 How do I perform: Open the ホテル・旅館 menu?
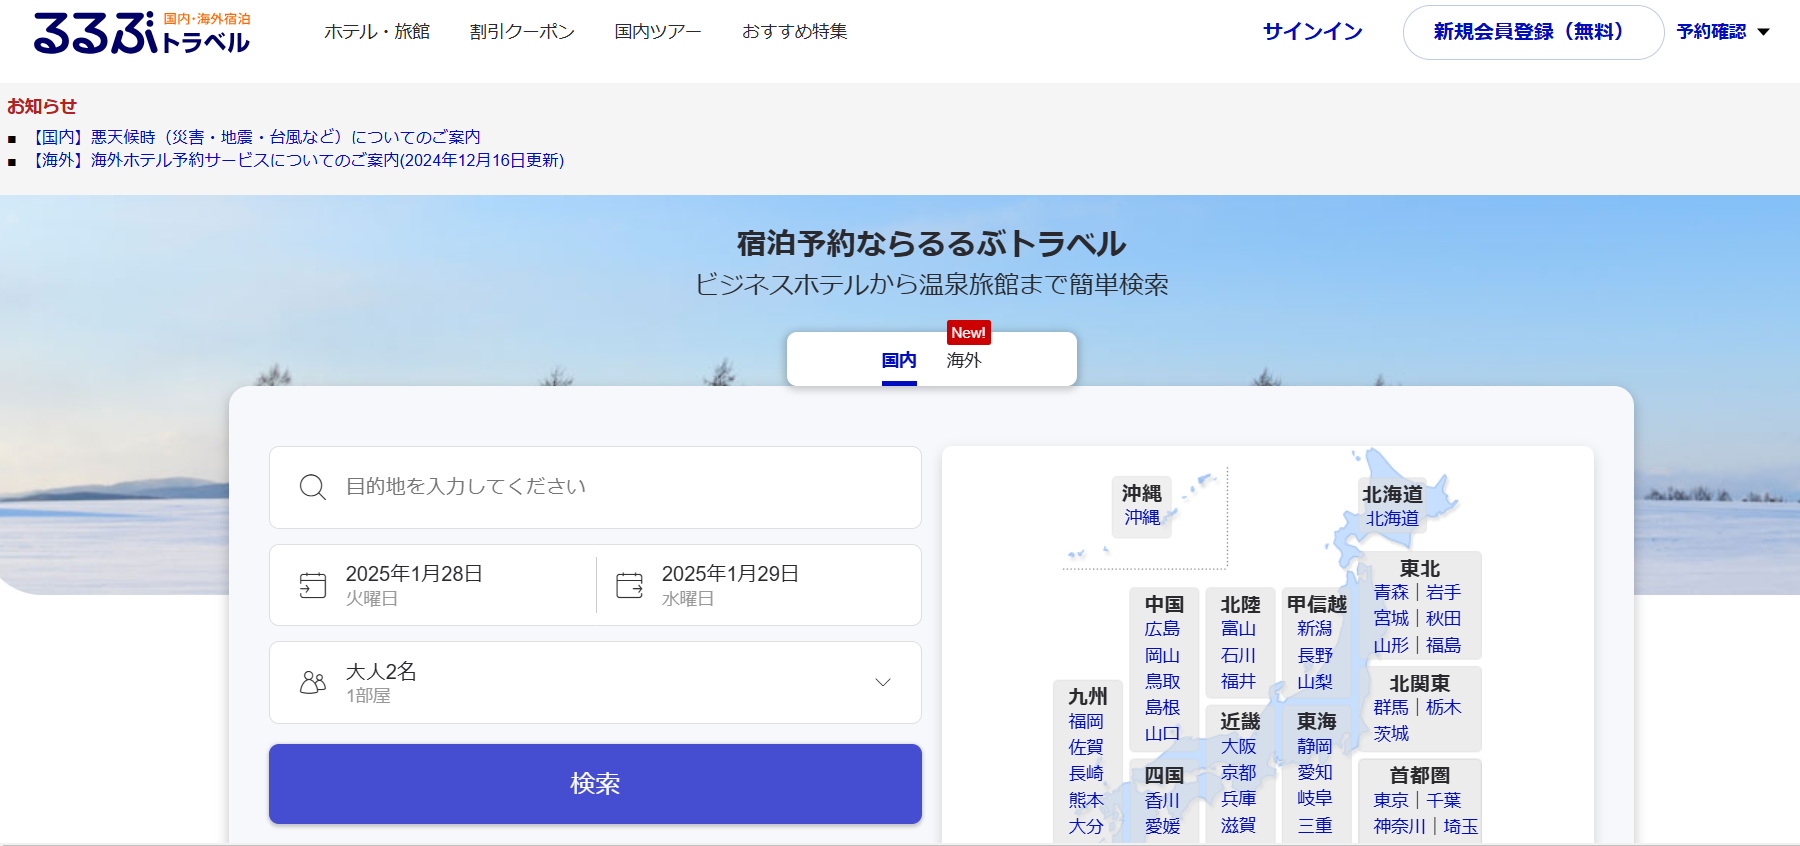pos(377,32)
